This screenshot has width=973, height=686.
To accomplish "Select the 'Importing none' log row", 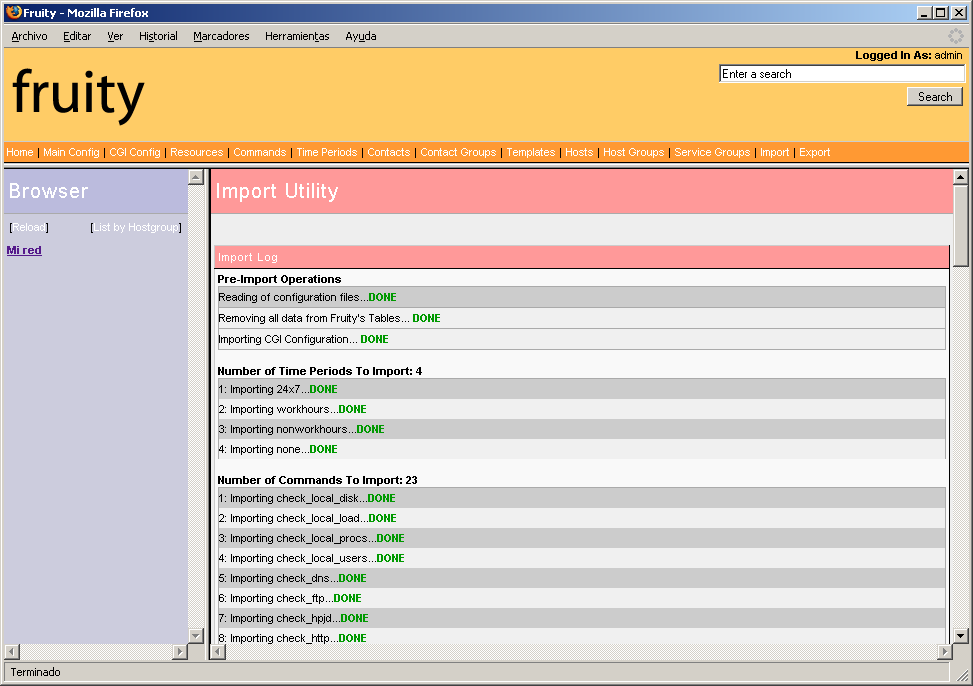I will click(581, 449).
